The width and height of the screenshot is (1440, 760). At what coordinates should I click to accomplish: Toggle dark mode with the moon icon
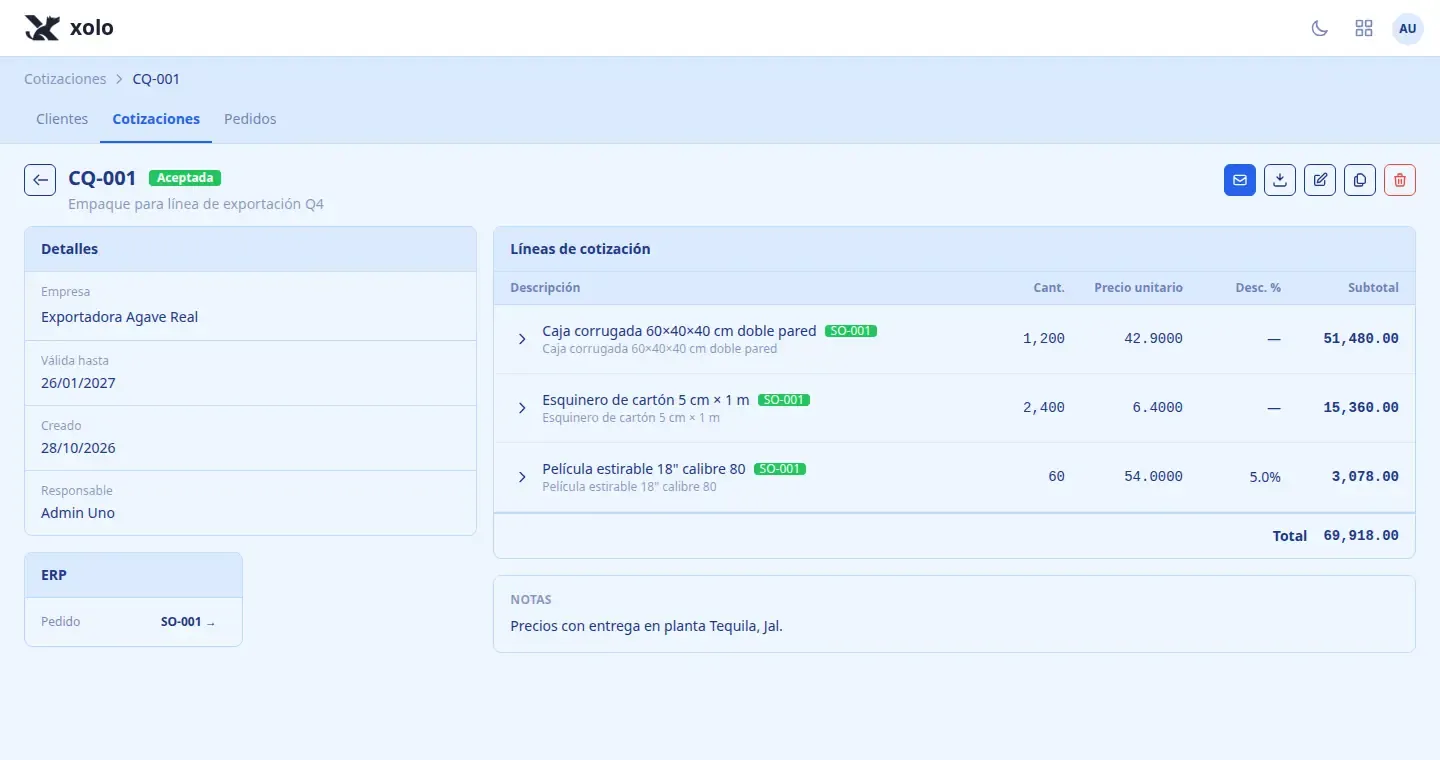[1320, 28]
